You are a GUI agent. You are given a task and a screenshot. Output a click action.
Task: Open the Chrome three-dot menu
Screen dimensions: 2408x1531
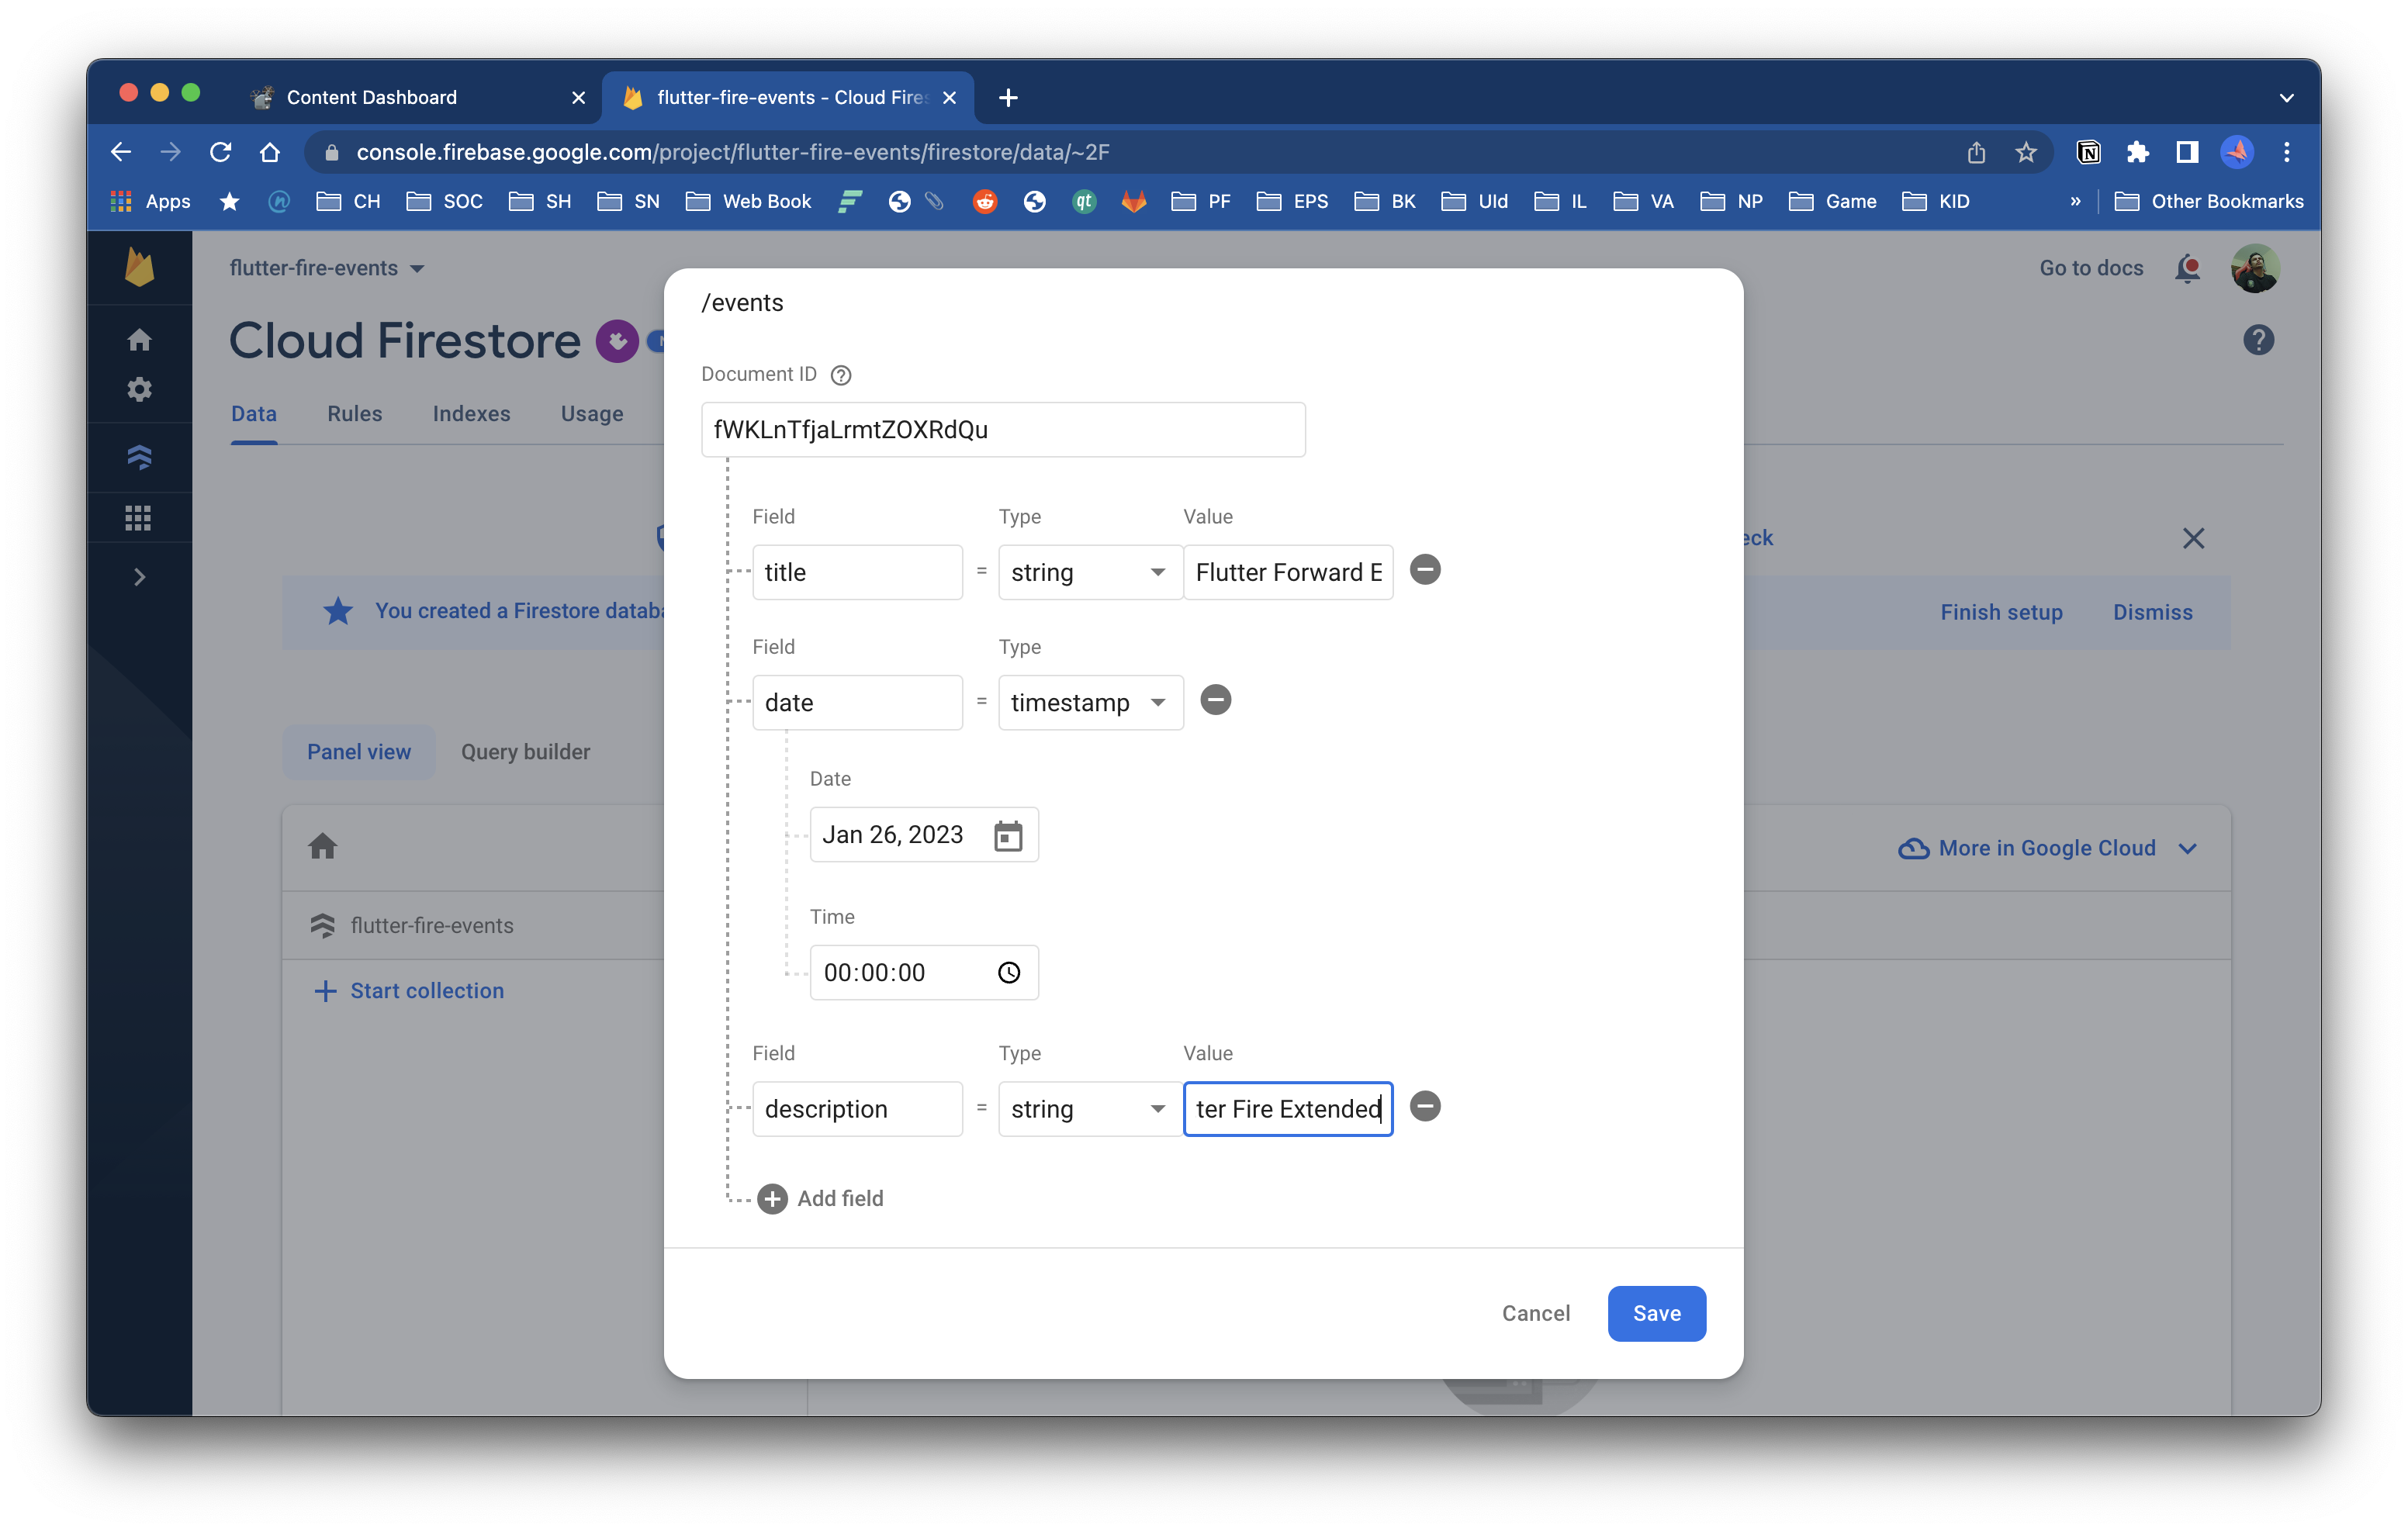point(2286,152)
